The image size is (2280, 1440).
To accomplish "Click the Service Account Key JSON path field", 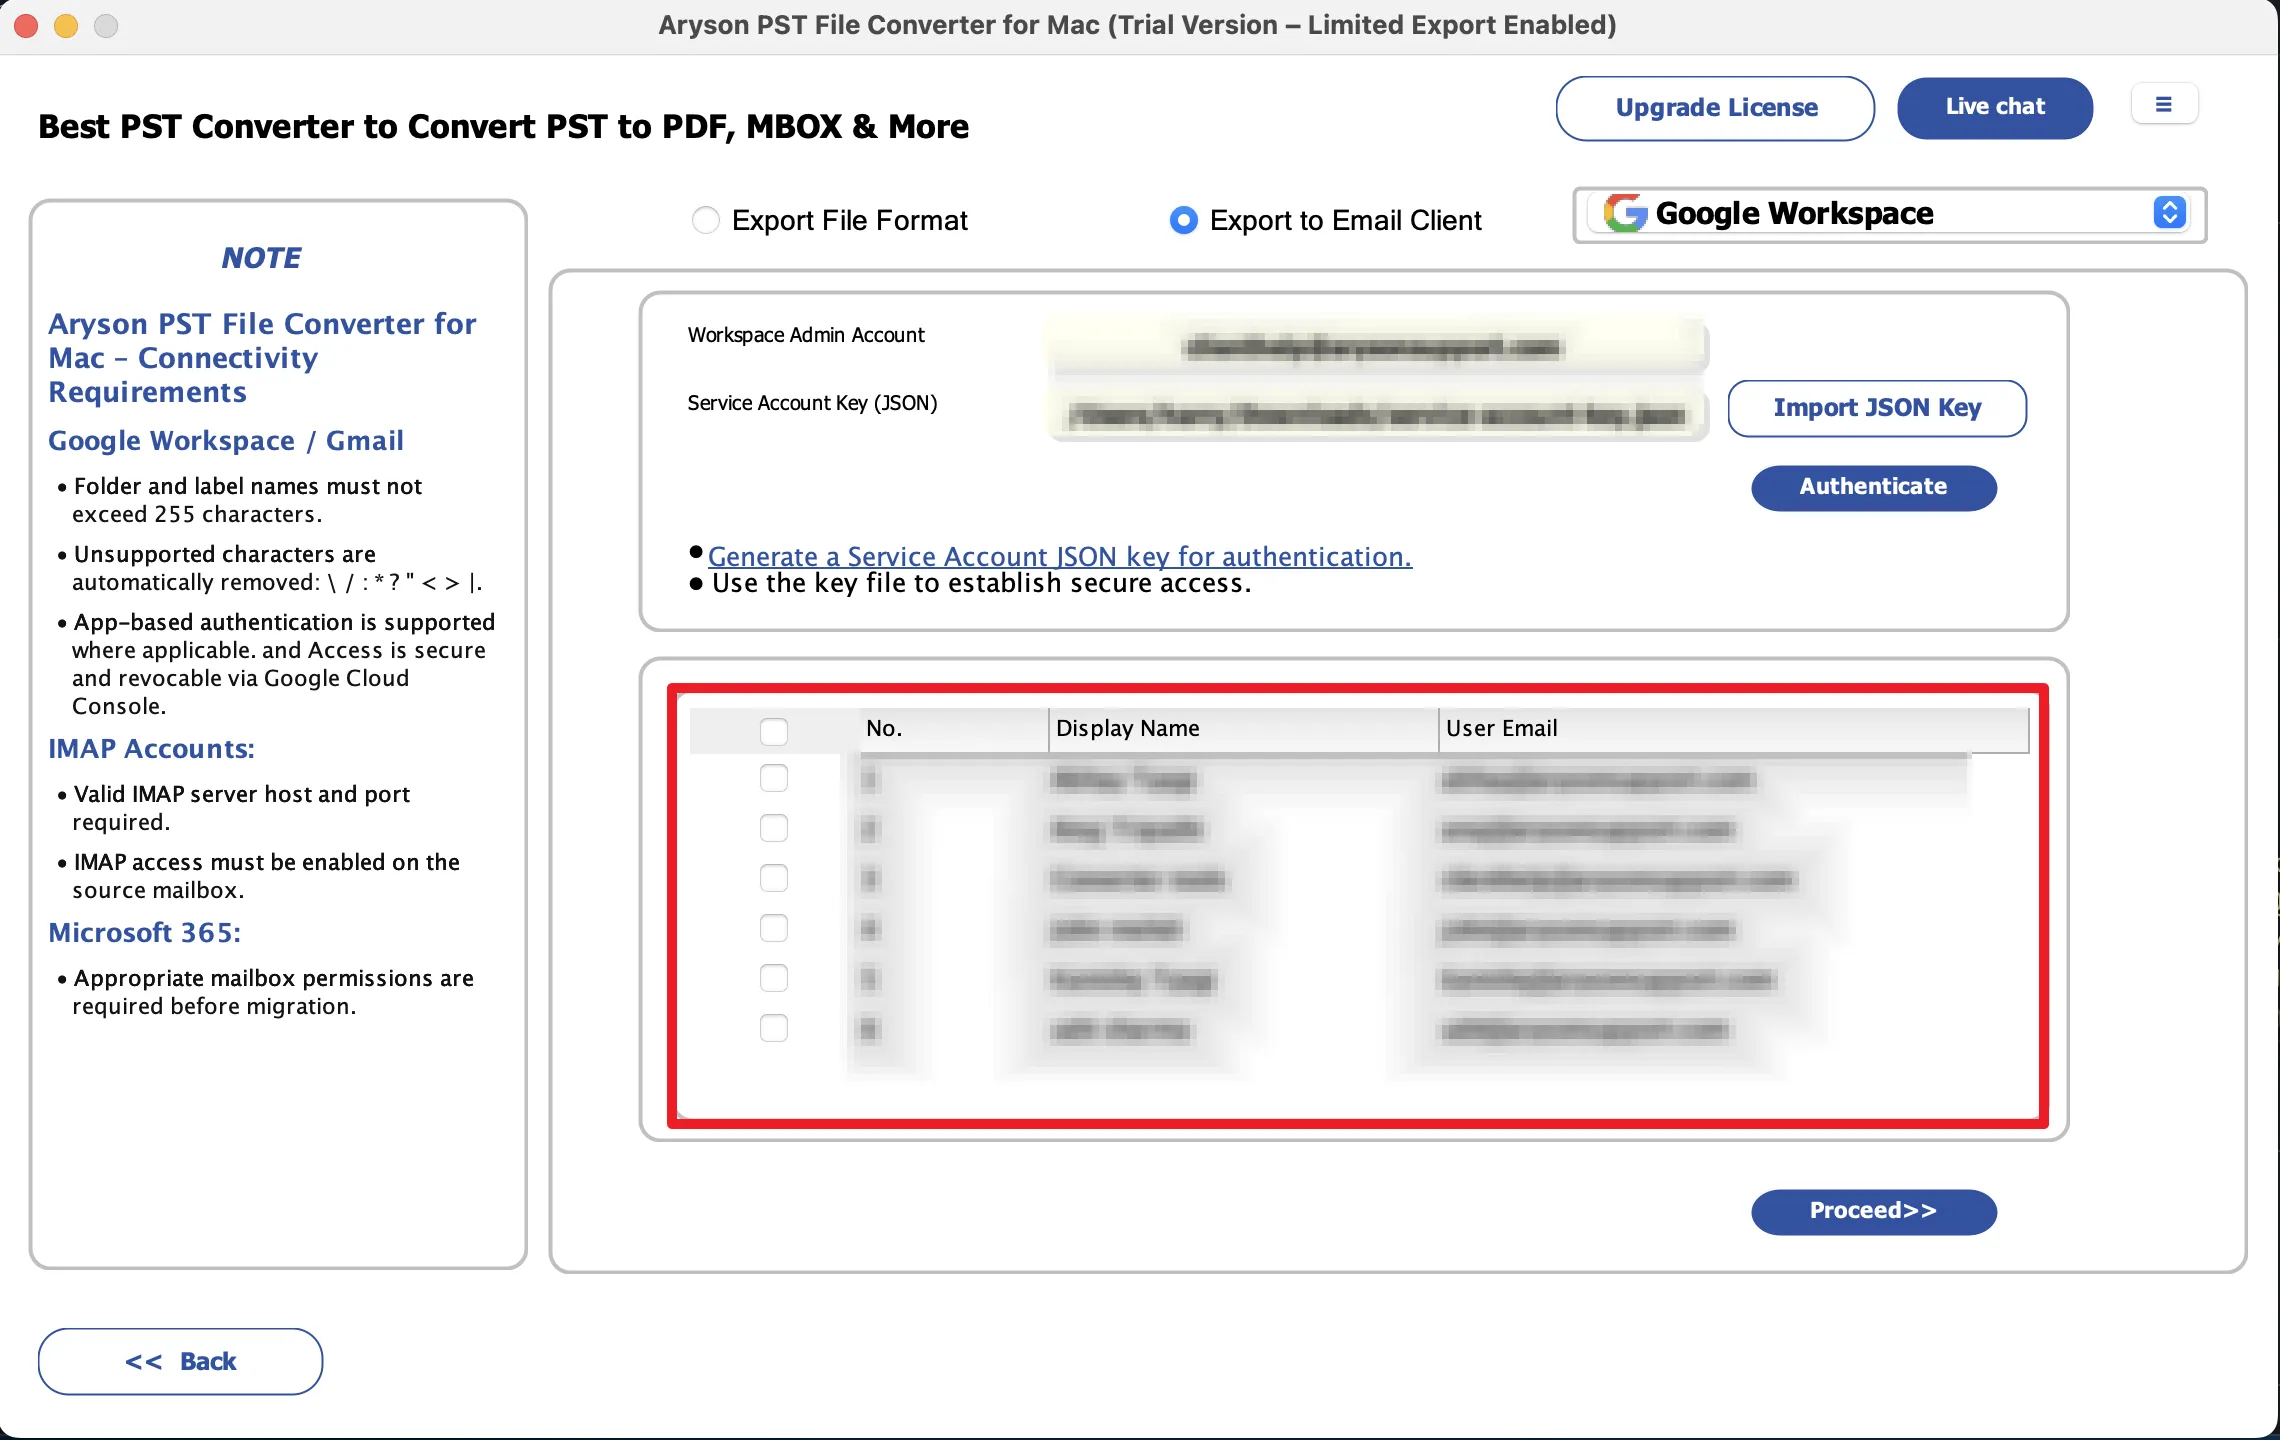I will (1377, 415).
